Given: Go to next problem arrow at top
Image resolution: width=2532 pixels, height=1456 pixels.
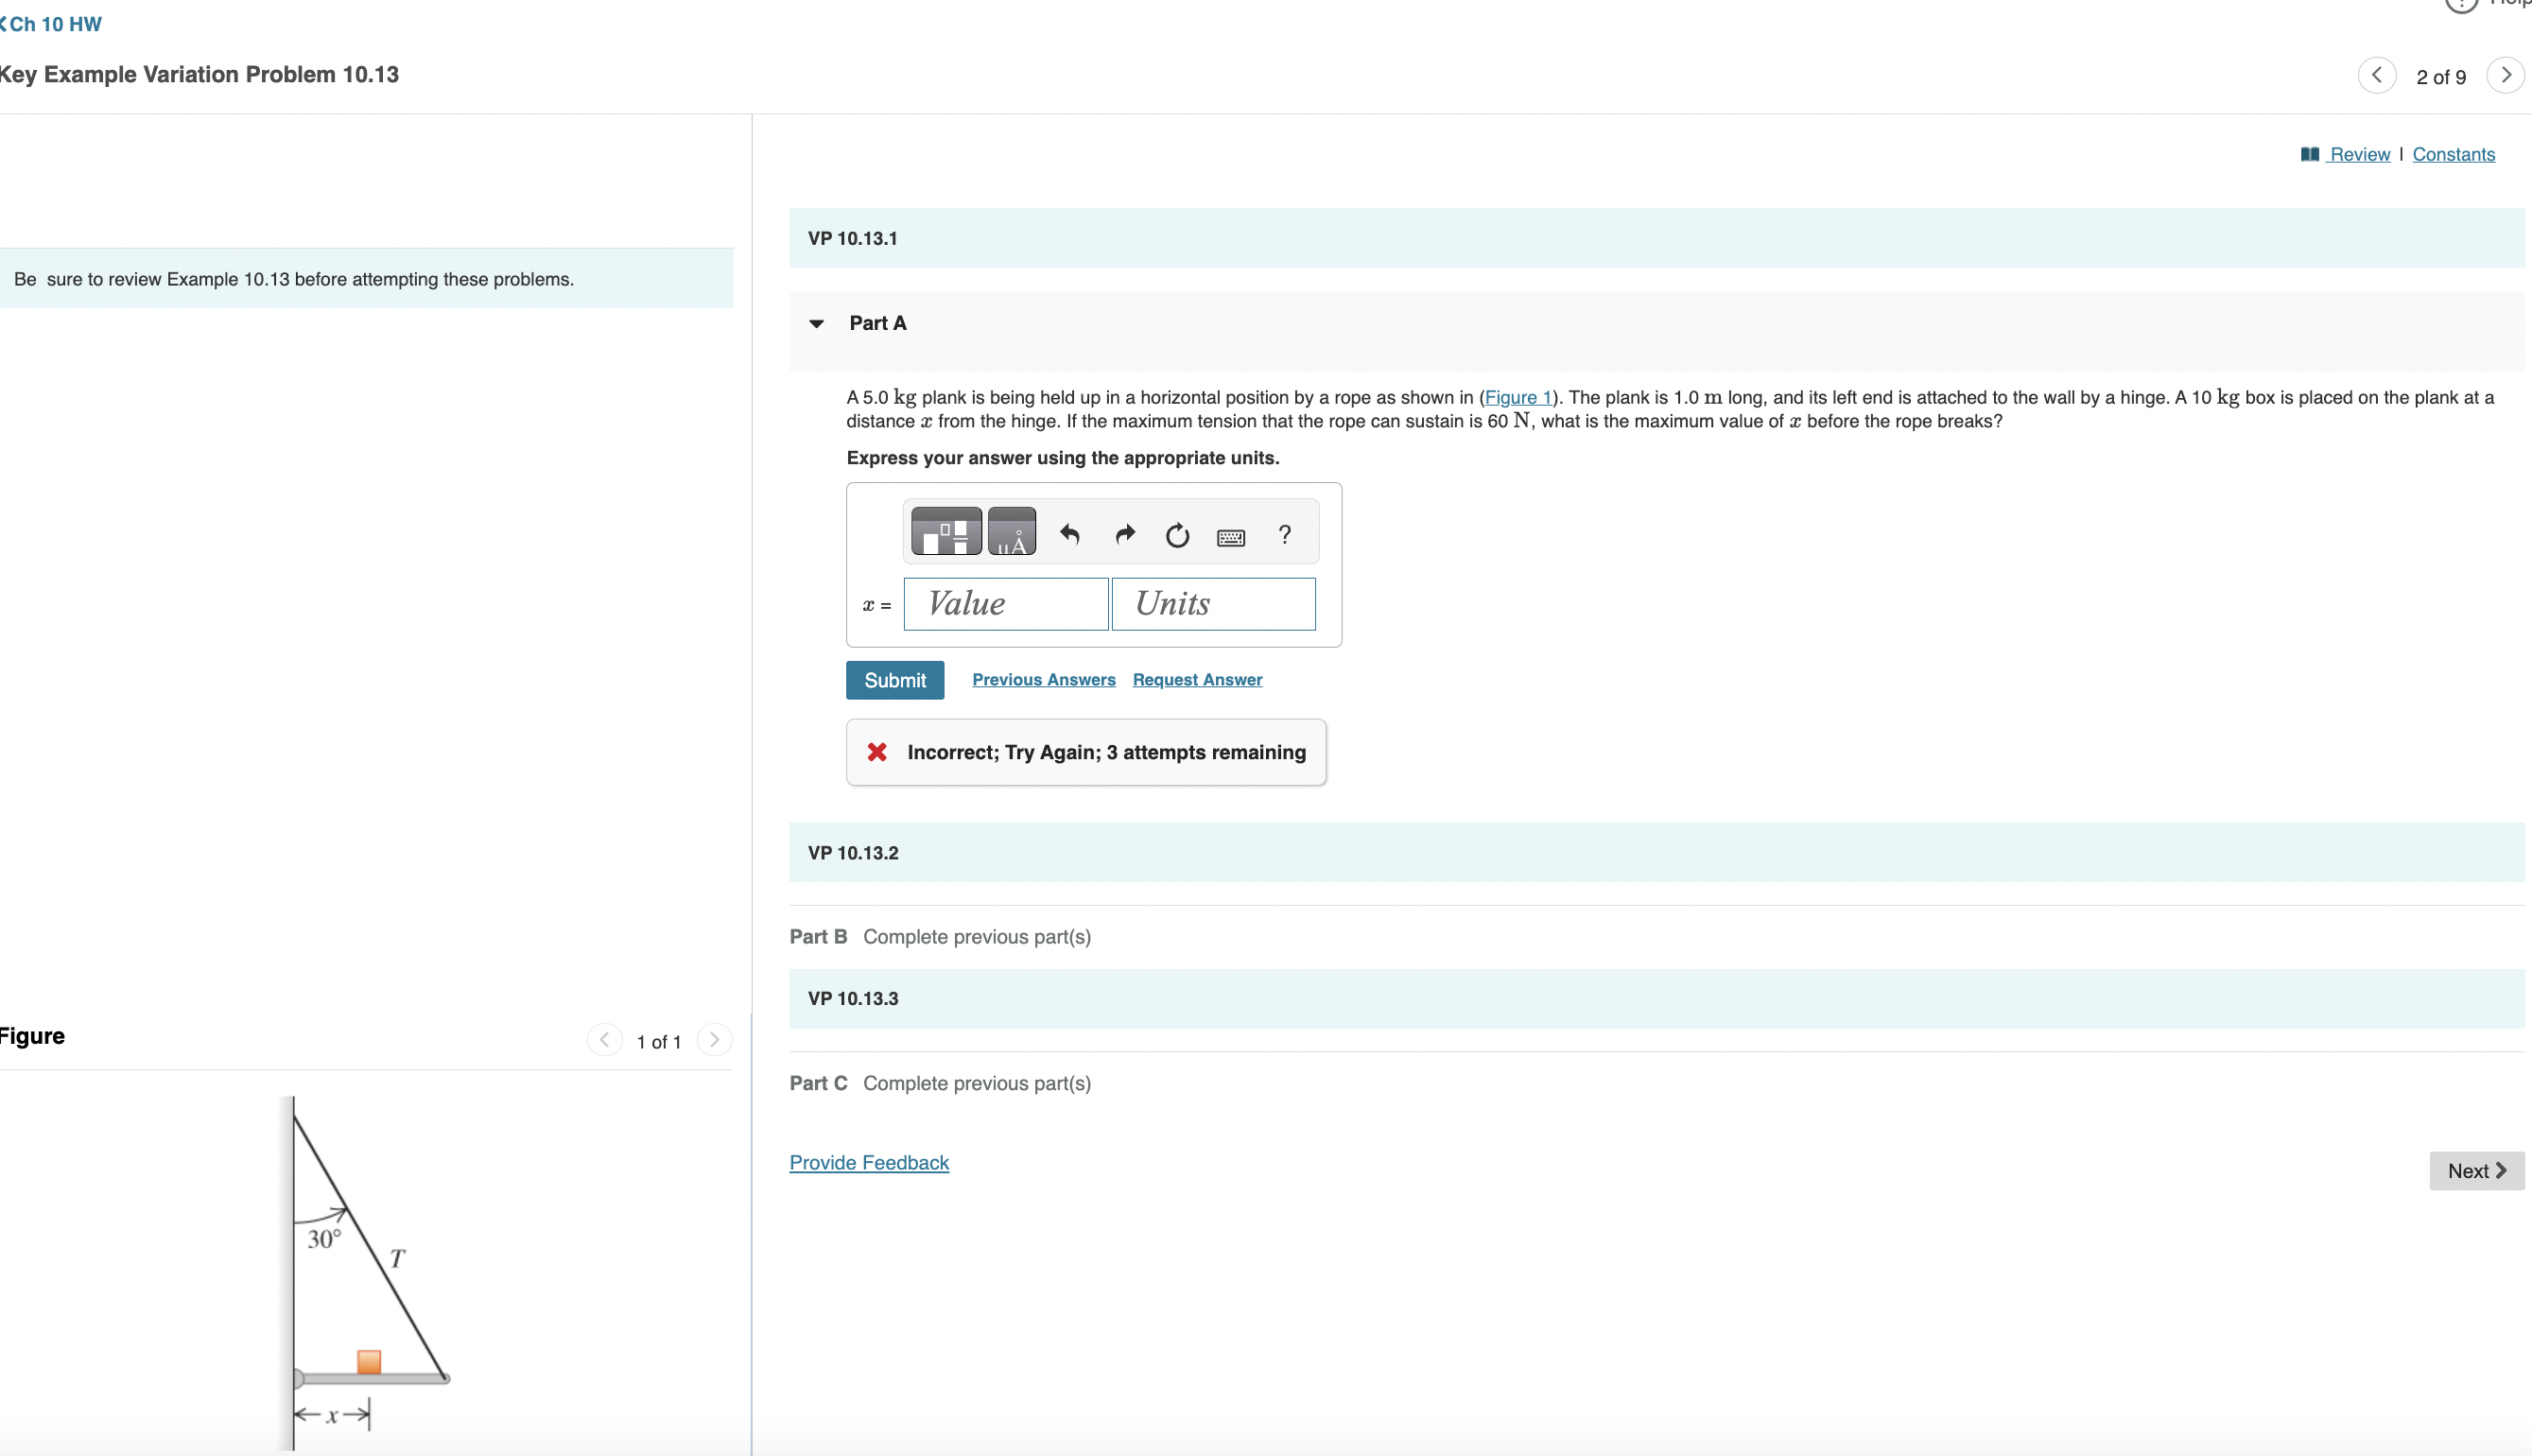Looking at the screenshot, I should pos(2505,75).
